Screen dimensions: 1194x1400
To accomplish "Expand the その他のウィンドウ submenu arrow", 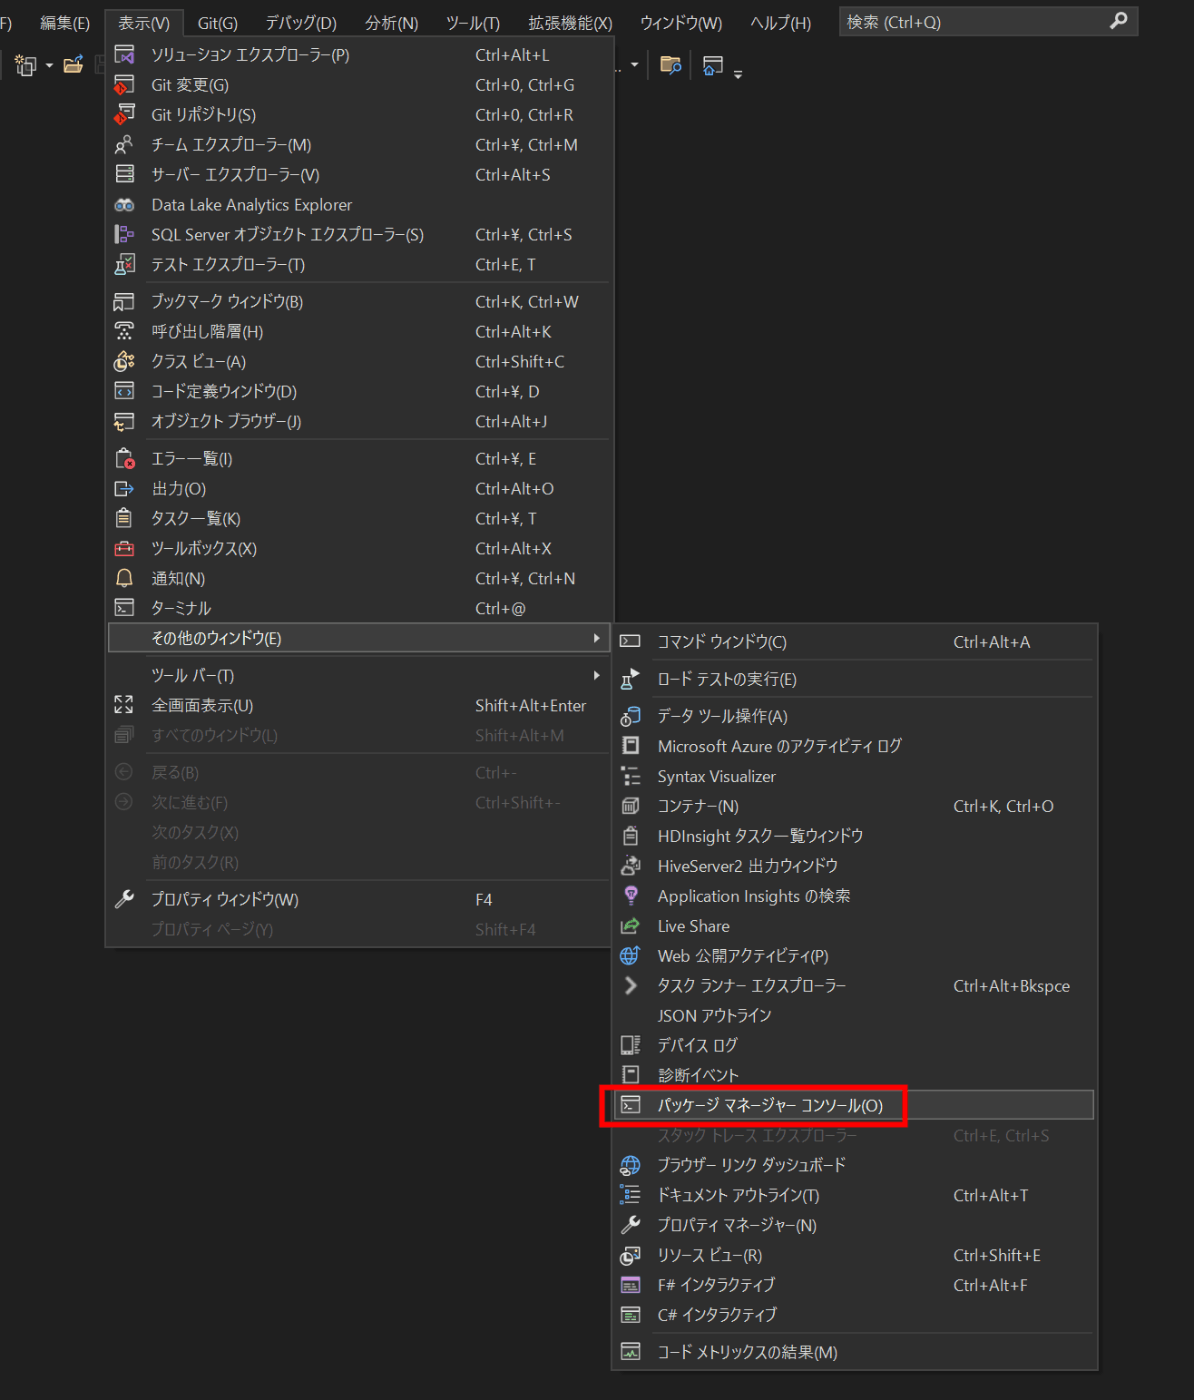I will pyautogui.click(x=597, y=638).
